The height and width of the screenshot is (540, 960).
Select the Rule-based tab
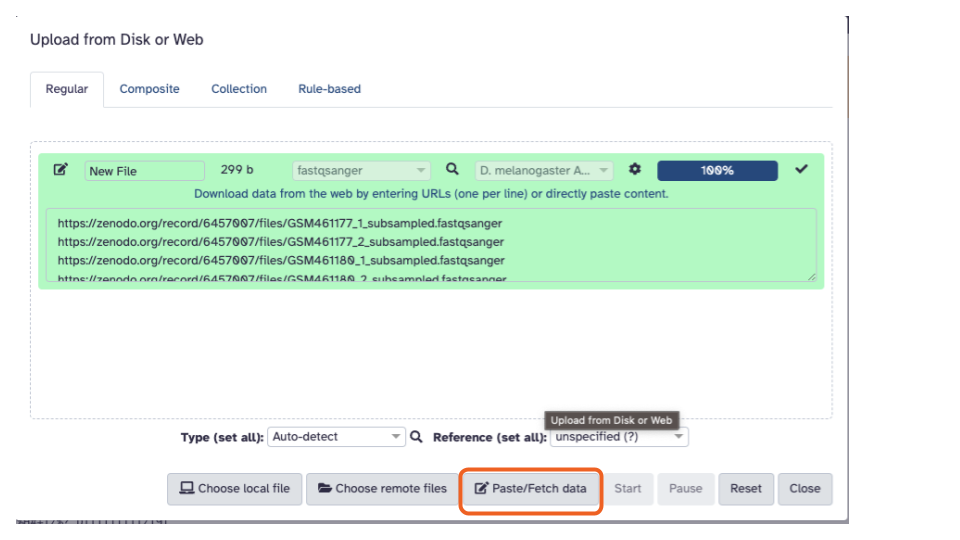tap(329, 89)
